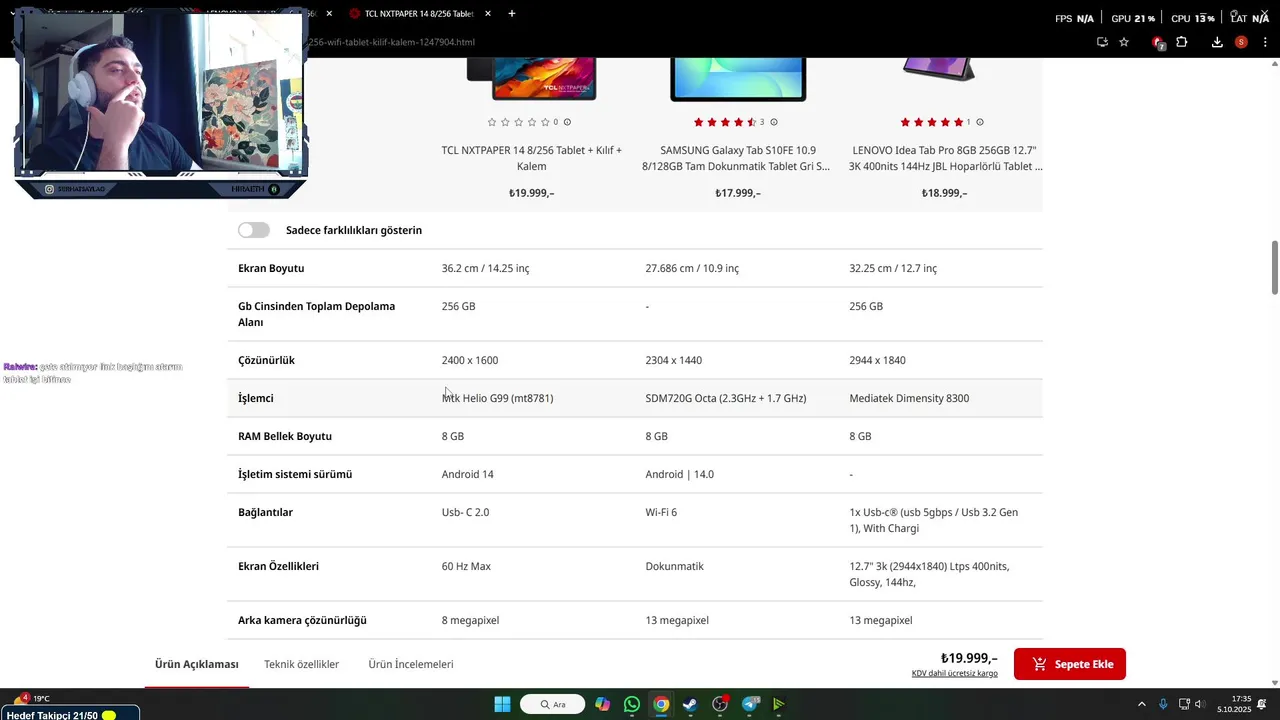The width and height of the screenshot is (1280, 720).
Task: Open the LENOVO Idea Tab Pro product title
Action: click(946, 158)
